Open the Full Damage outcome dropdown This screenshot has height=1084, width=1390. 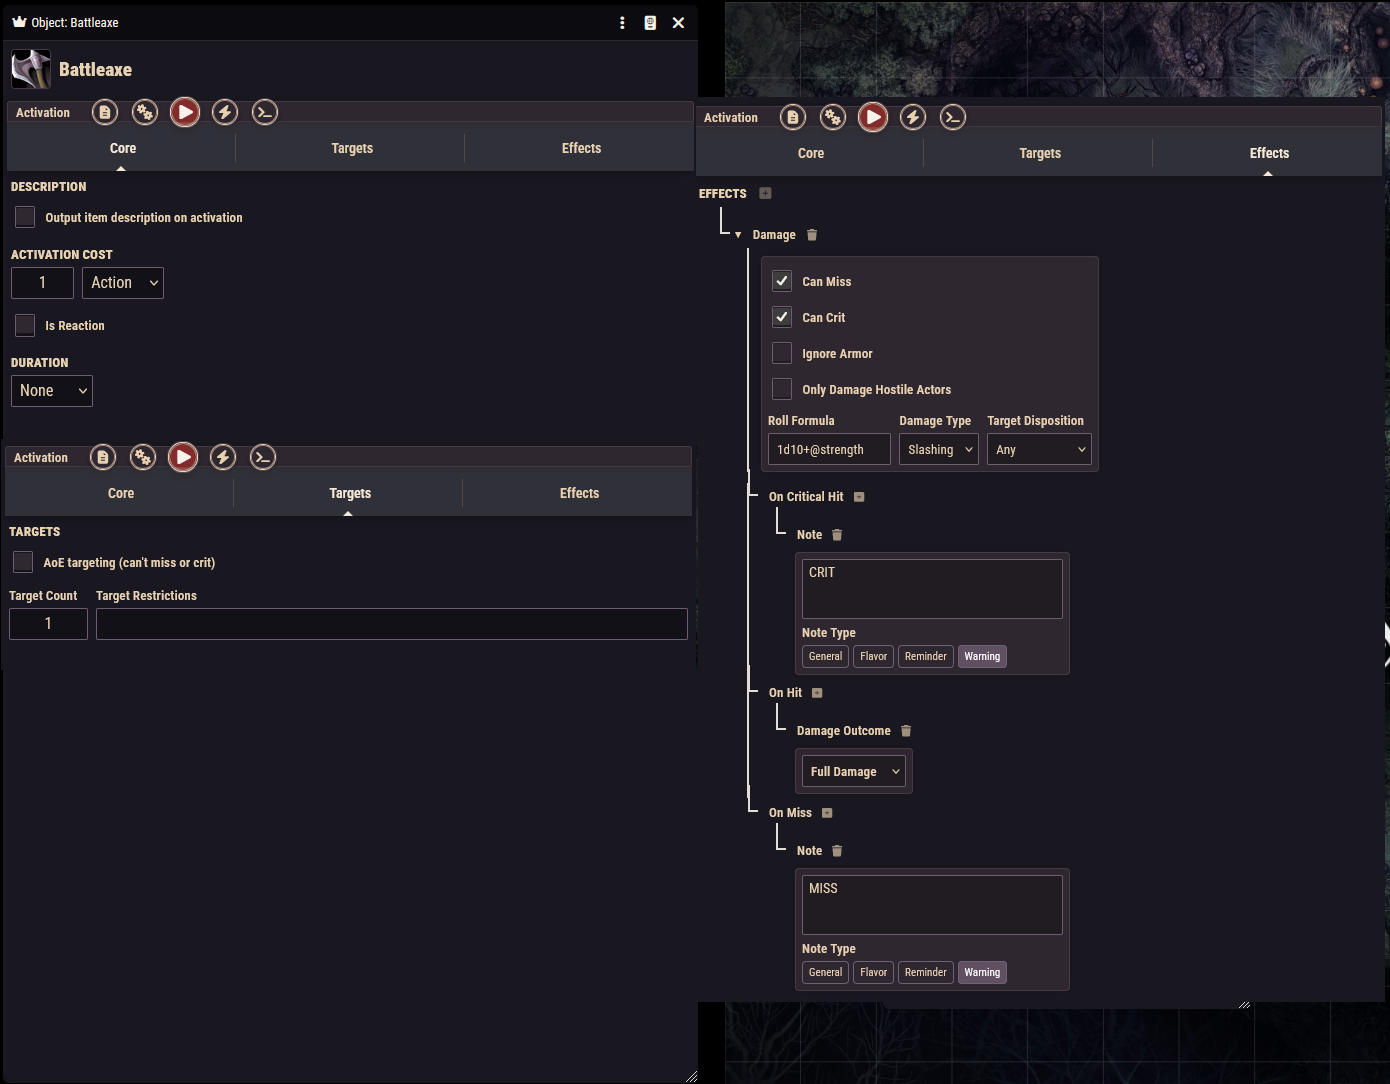[854, 771]
